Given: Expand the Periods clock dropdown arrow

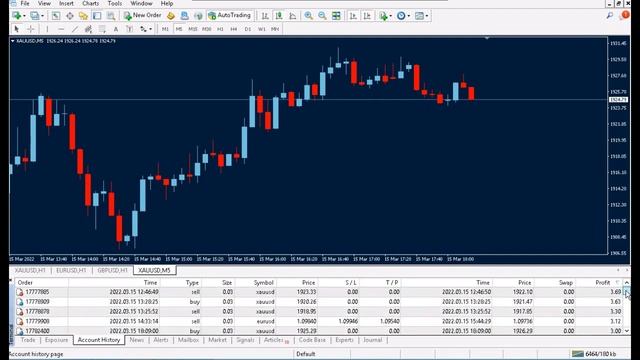Looking at the screenshot, I should pos(409,16).
